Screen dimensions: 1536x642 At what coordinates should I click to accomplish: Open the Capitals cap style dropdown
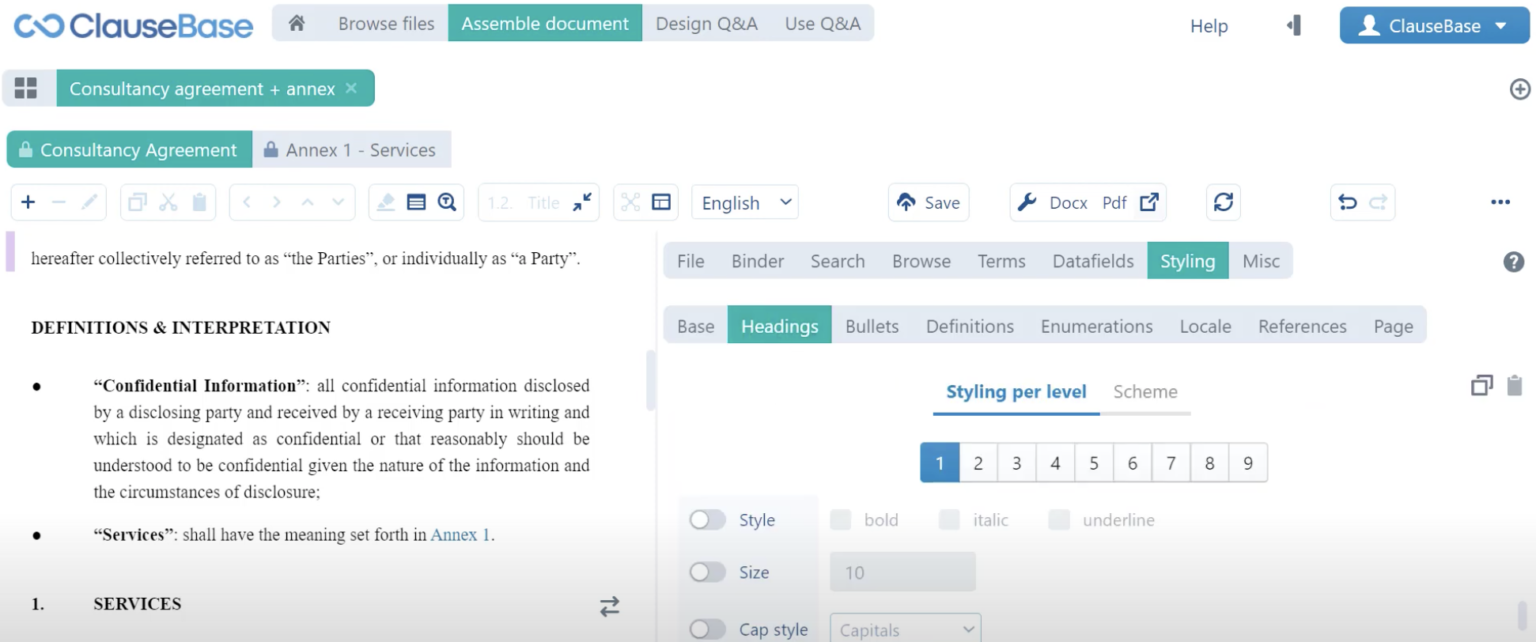click(x=905, y=629)
